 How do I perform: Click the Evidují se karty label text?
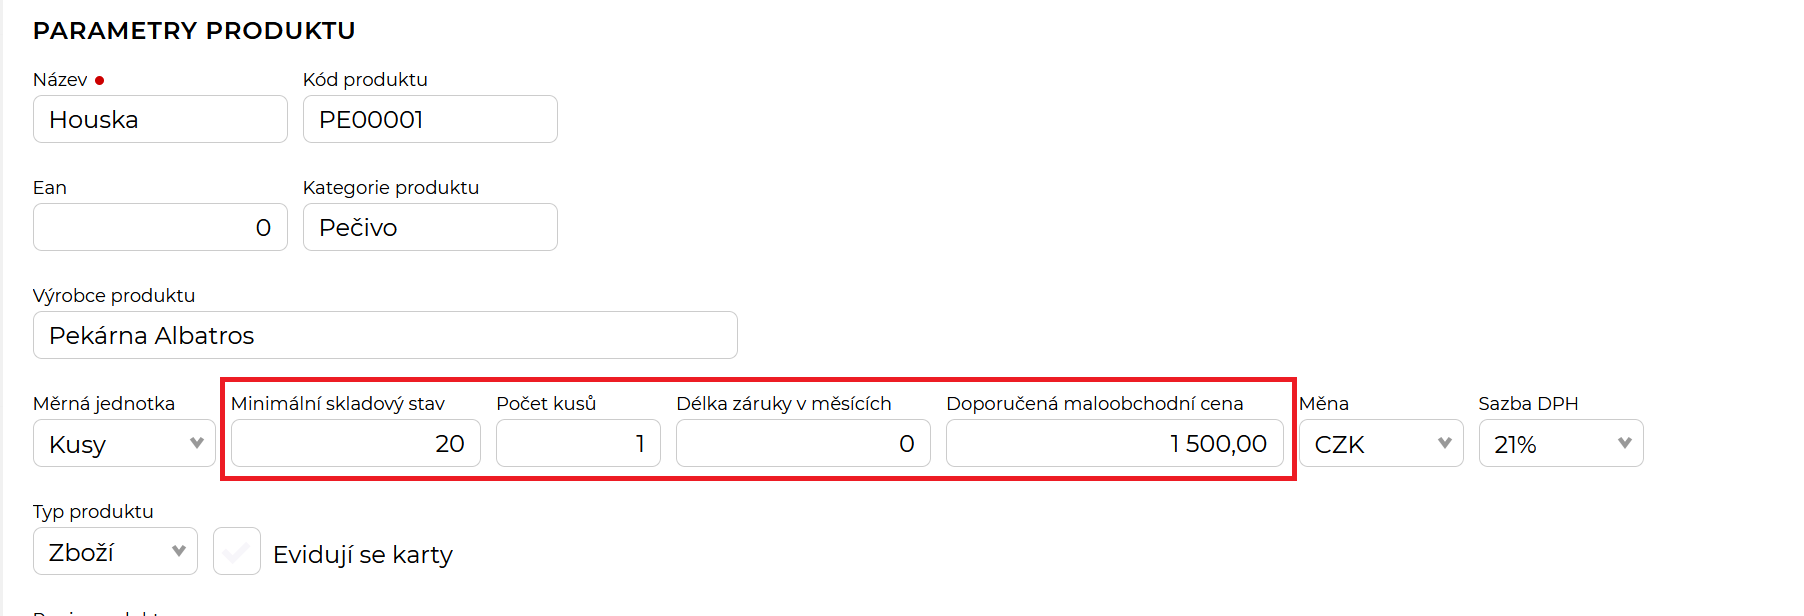[363, 555]
